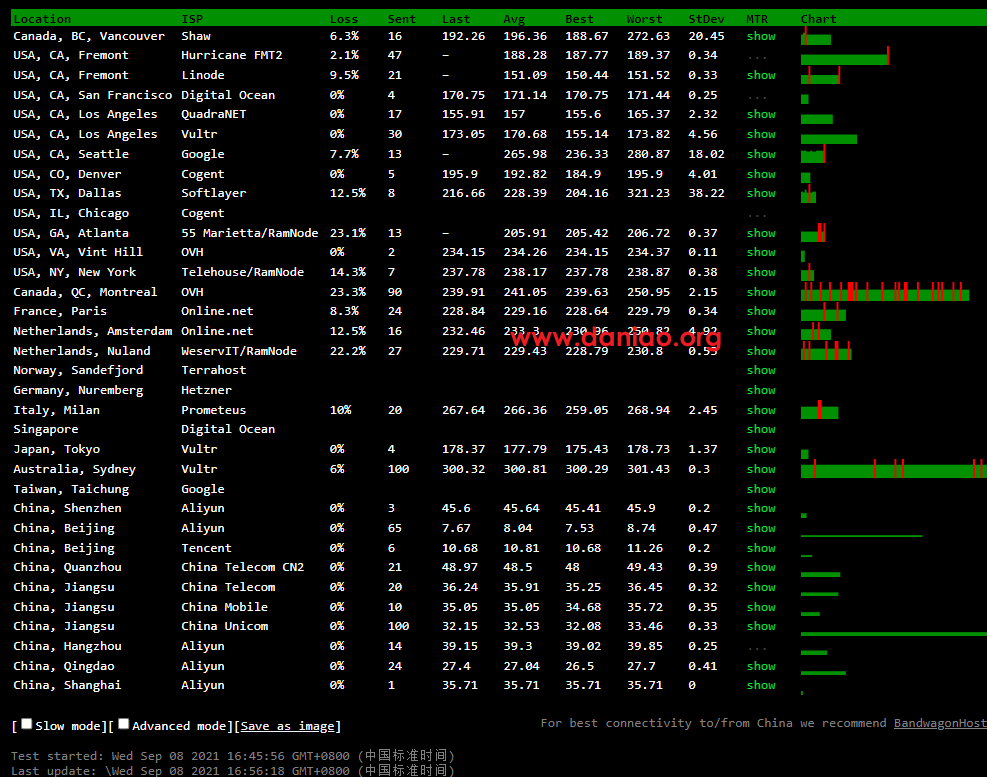Select the 38.22 StDev value for Dallas
This screenshot has height=777, width=987.
706,193
